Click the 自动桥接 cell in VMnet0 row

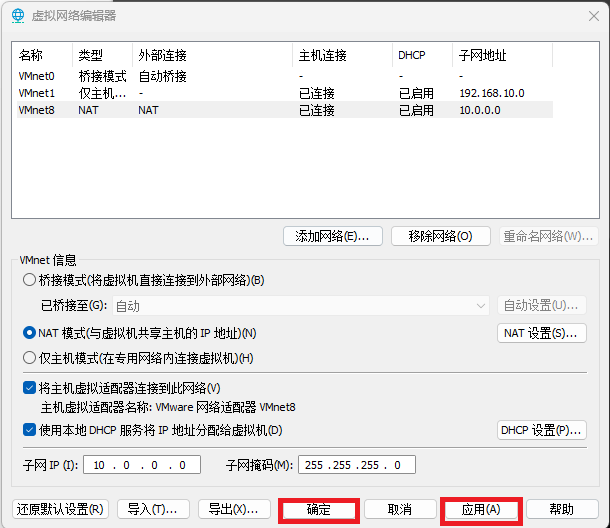point(163,76)
